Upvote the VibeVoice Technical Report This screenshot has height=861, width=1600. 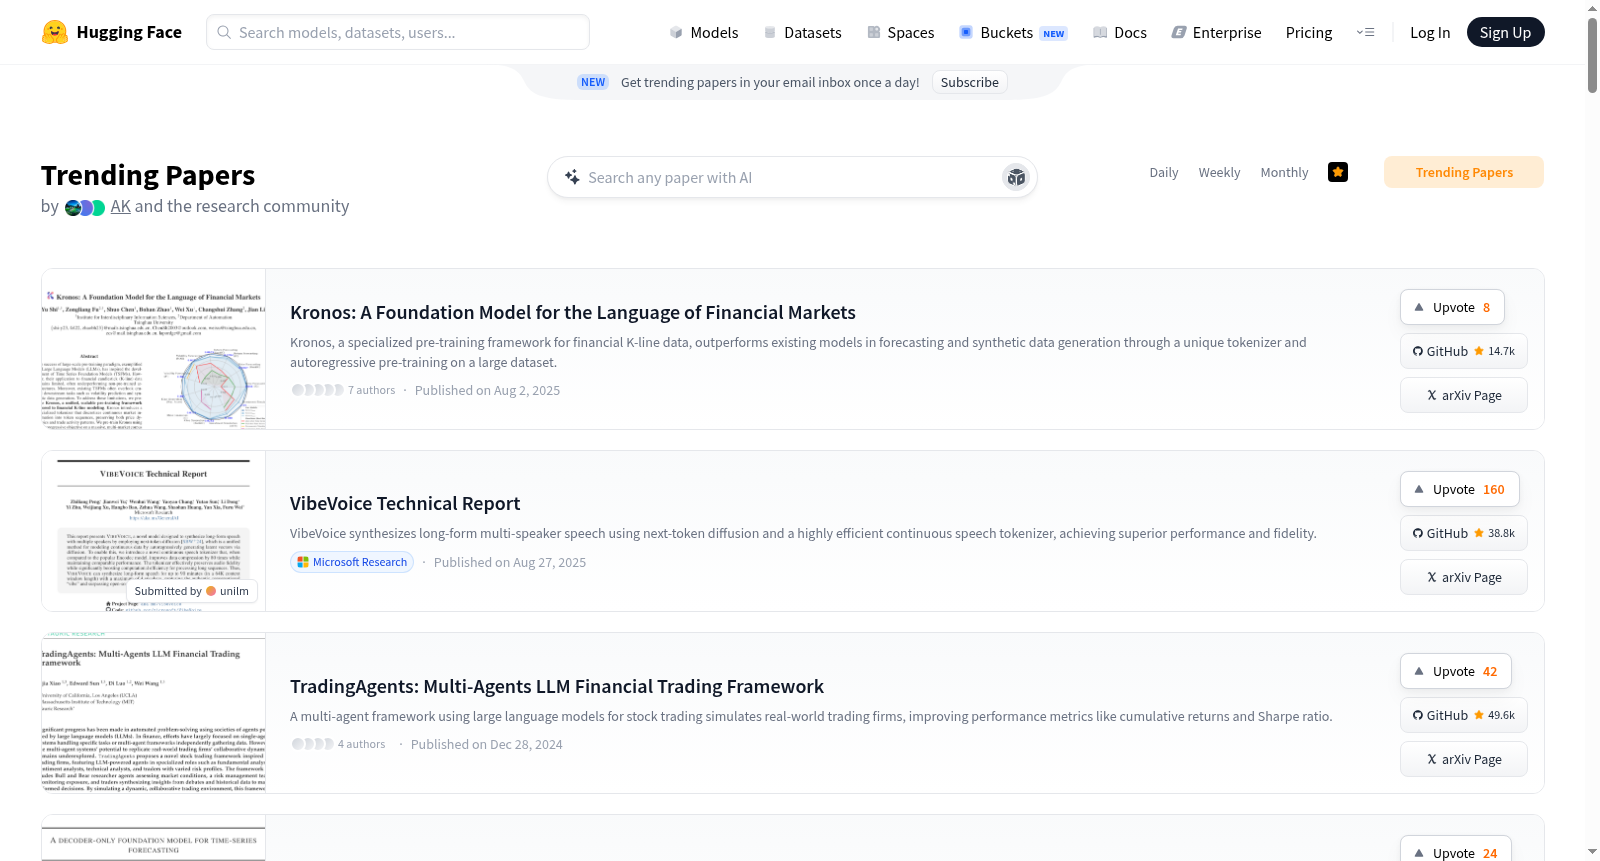pos(1459,489)
